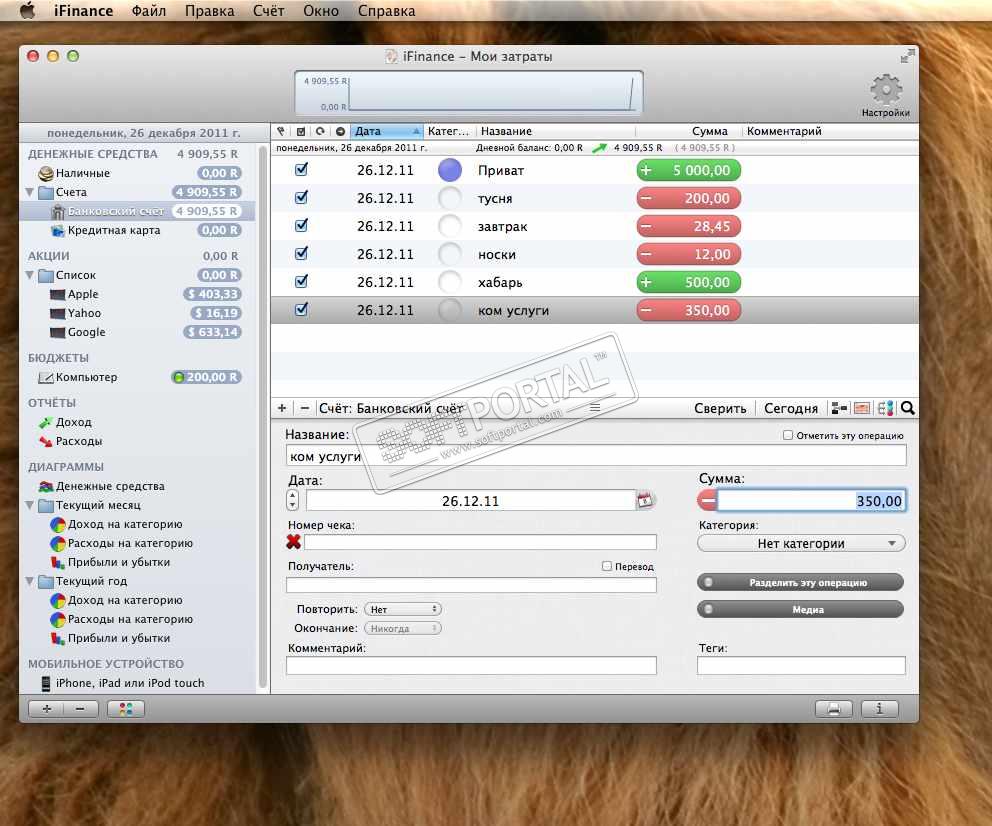Uncheck the носки transaction checkbox
Viewport: 992px width, 826px height.
tap(302, 253)
